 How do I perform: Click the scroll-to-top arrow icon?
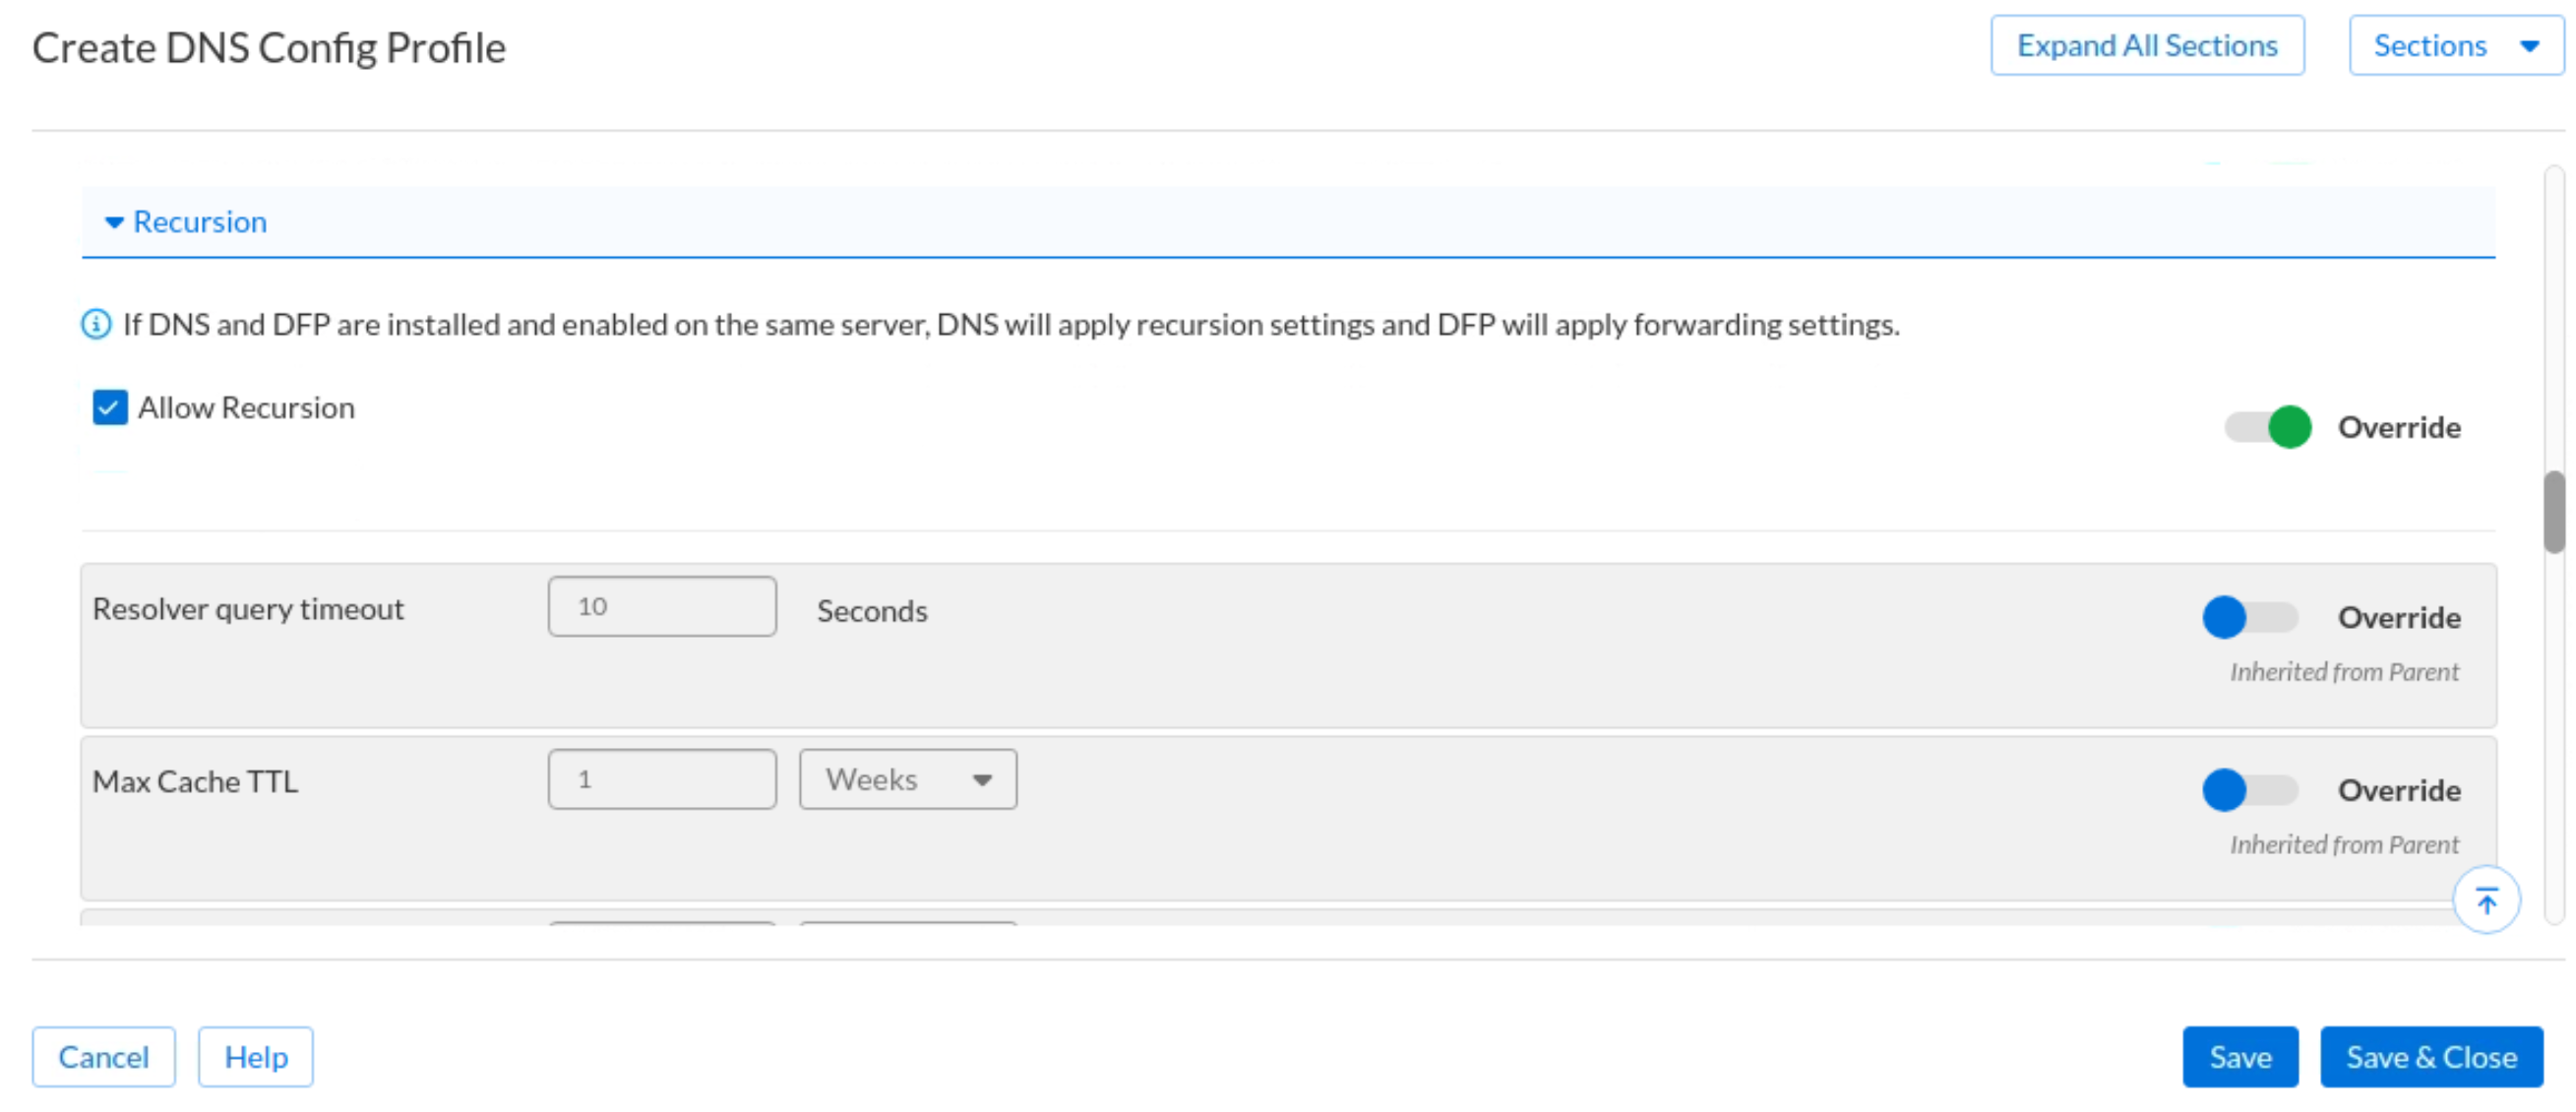[2487, 898]
